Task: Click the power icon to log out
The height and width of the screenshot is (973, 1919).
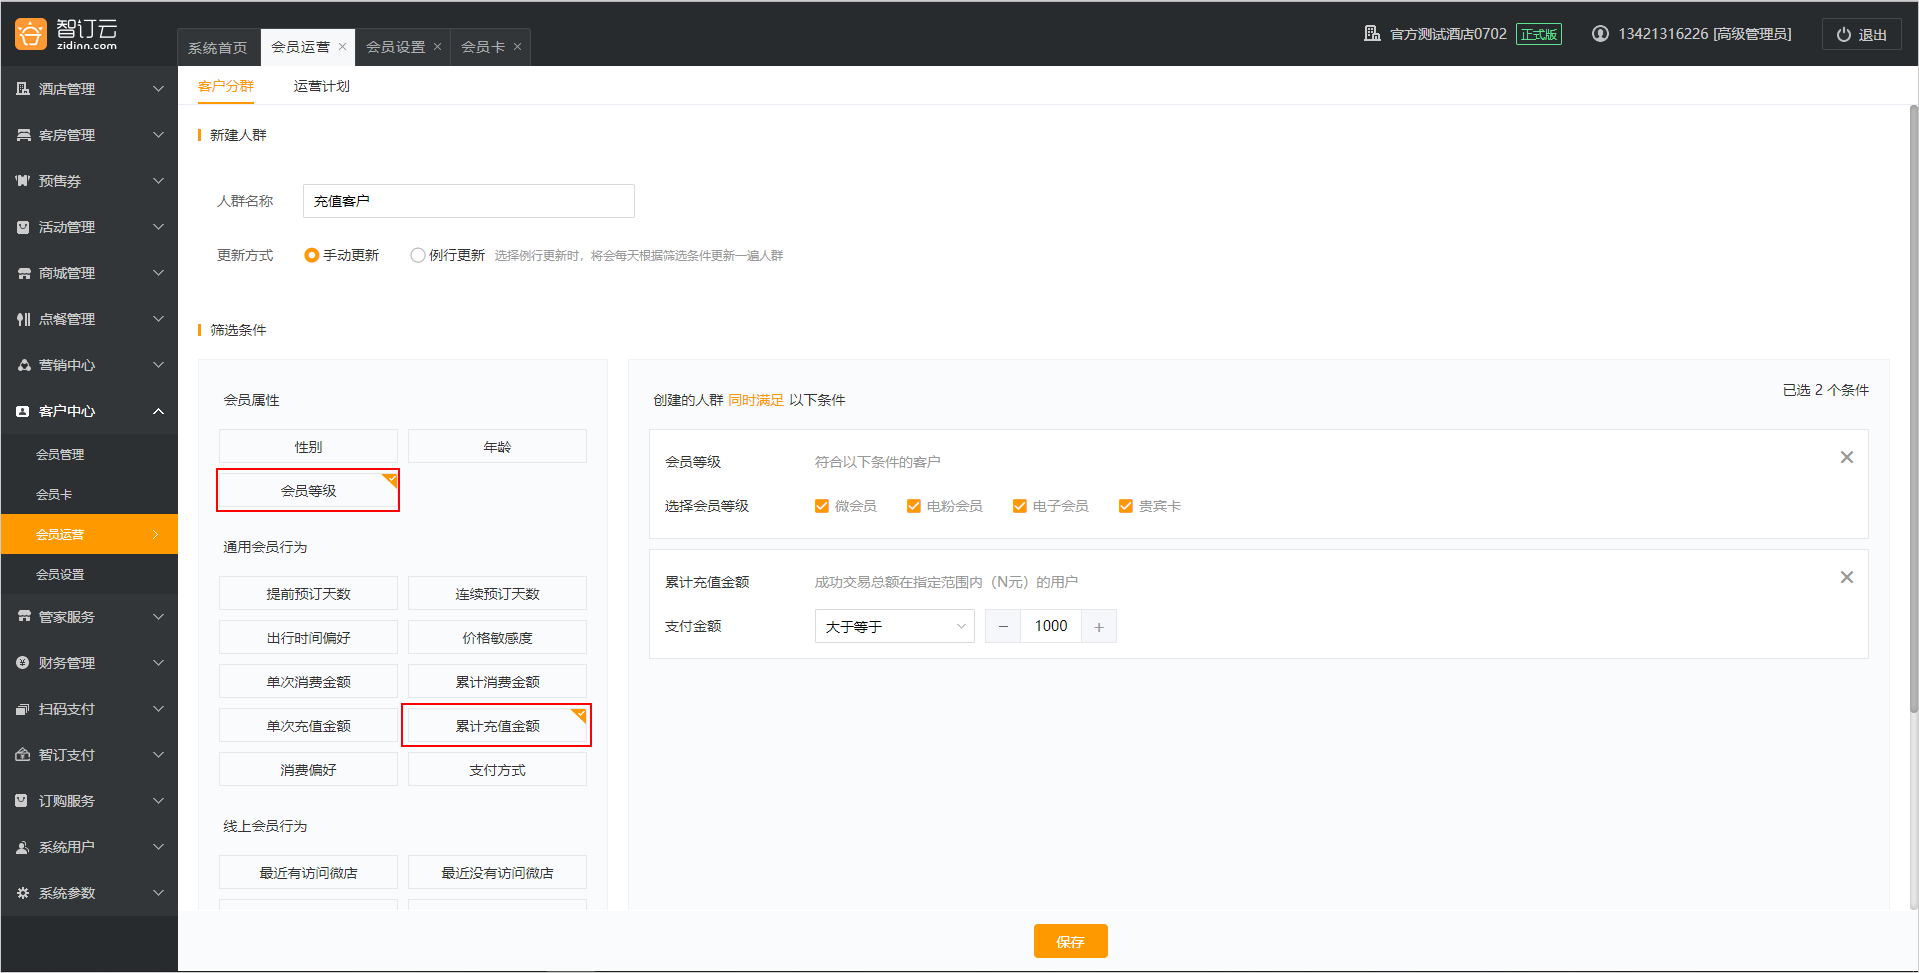Action: (x=1843, y=35)
